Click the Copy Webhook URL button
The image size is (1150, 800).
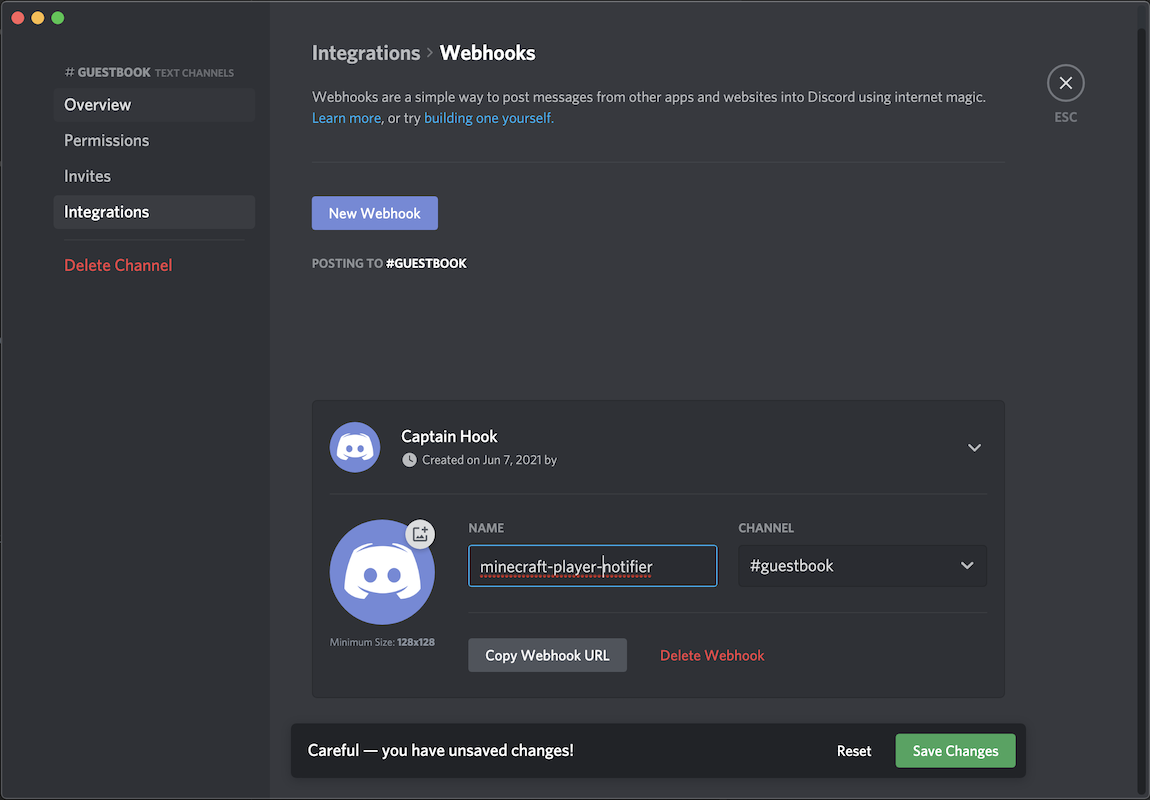(x=547, y=655)
